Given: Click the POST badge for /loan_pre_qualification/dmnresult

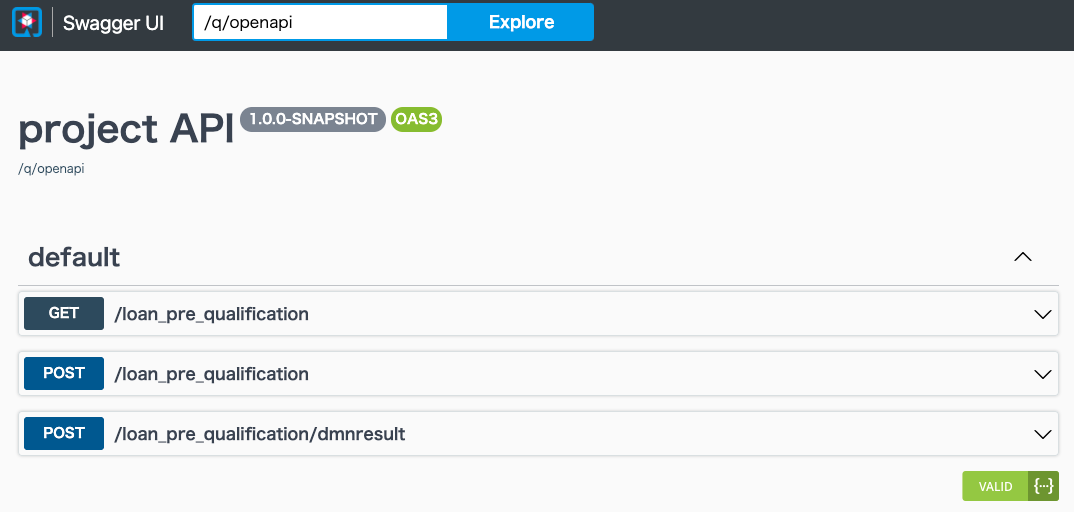Looking at the screenshot, I should click(64, 433).
